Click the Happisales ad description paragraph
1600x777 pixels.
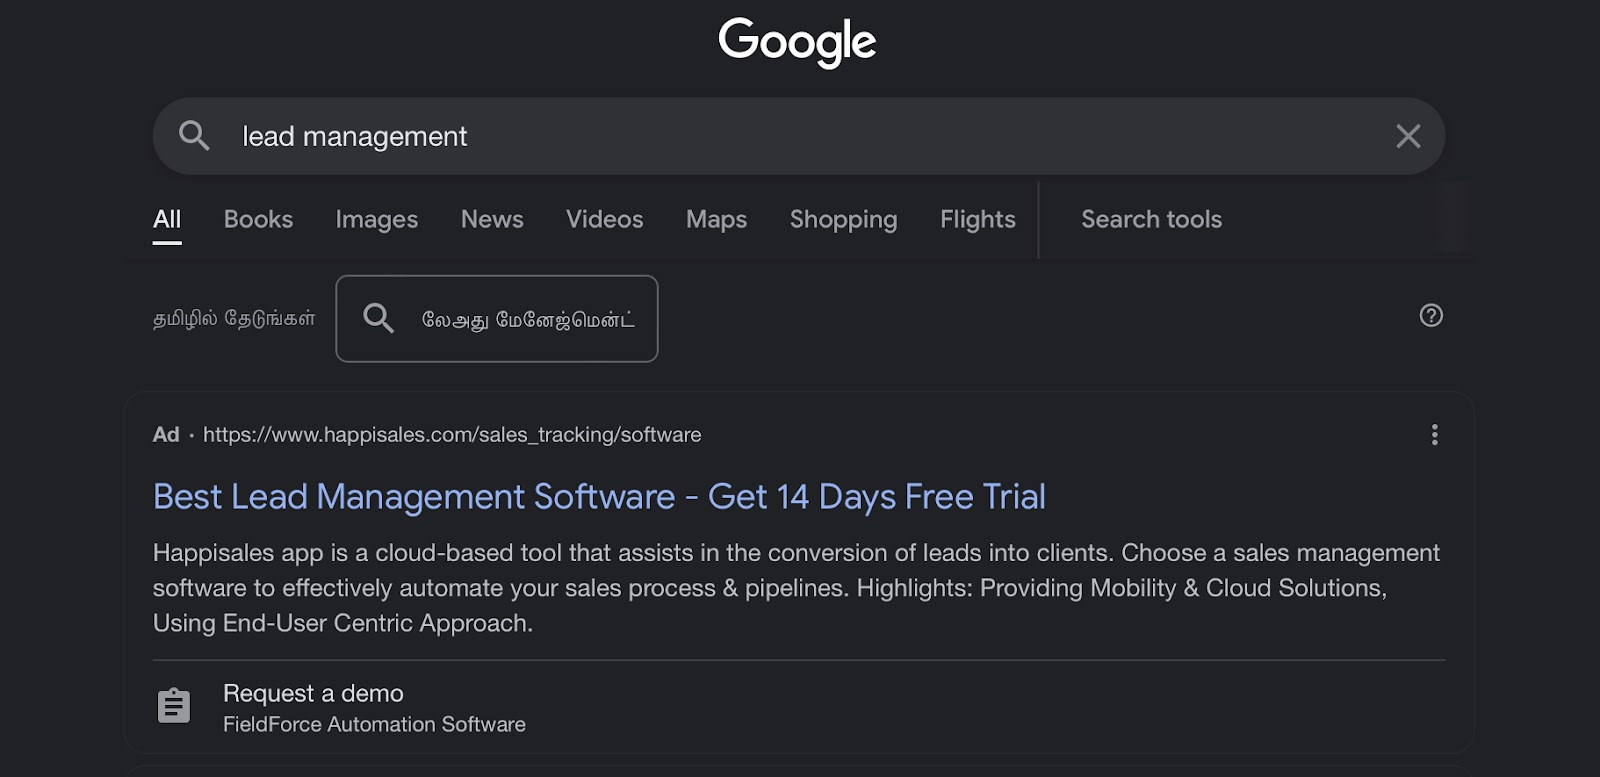coord(796,588)
